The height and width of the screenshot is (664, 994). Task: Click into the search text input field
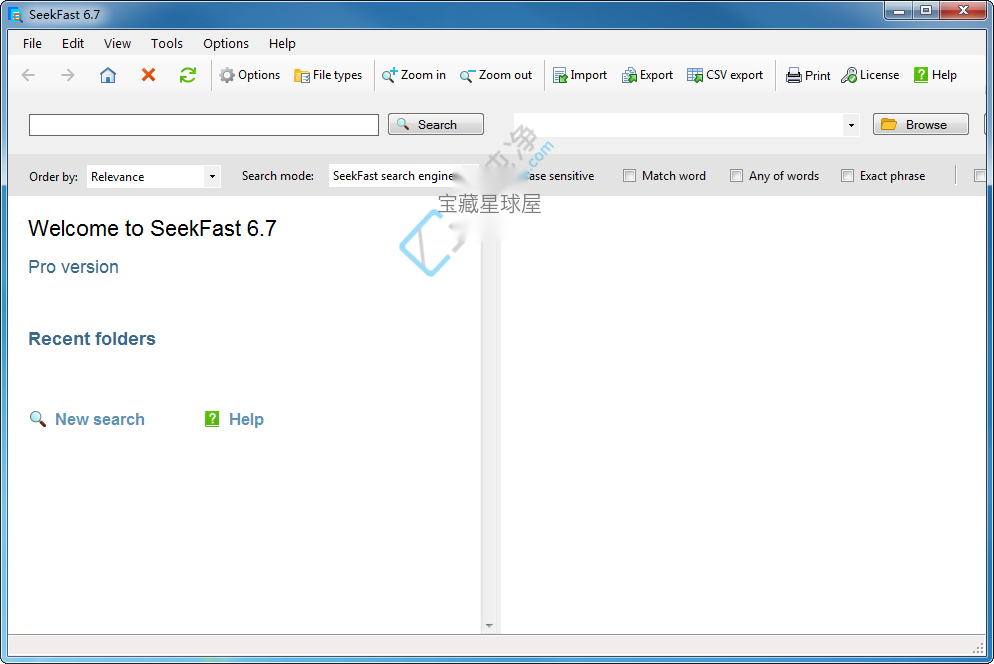[x=204, y=125]
